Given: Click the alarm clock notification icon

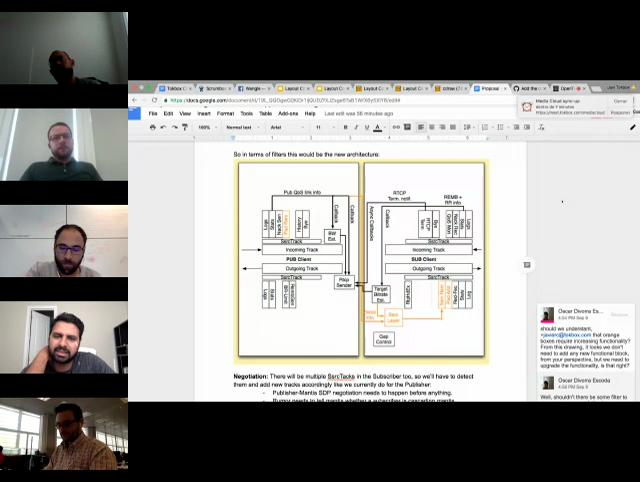Looking at the screenshot, I should [x=527, y=107].
